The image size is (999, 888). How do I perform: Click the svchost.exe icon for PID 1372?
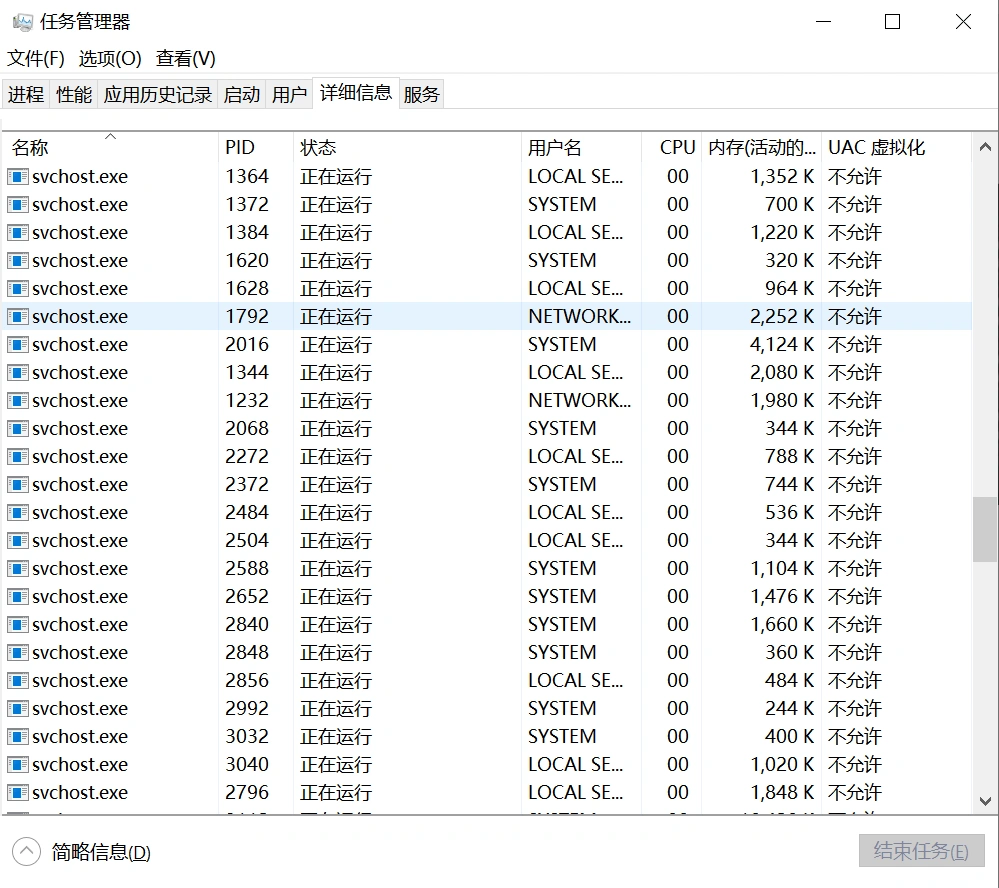pos(18,204)
